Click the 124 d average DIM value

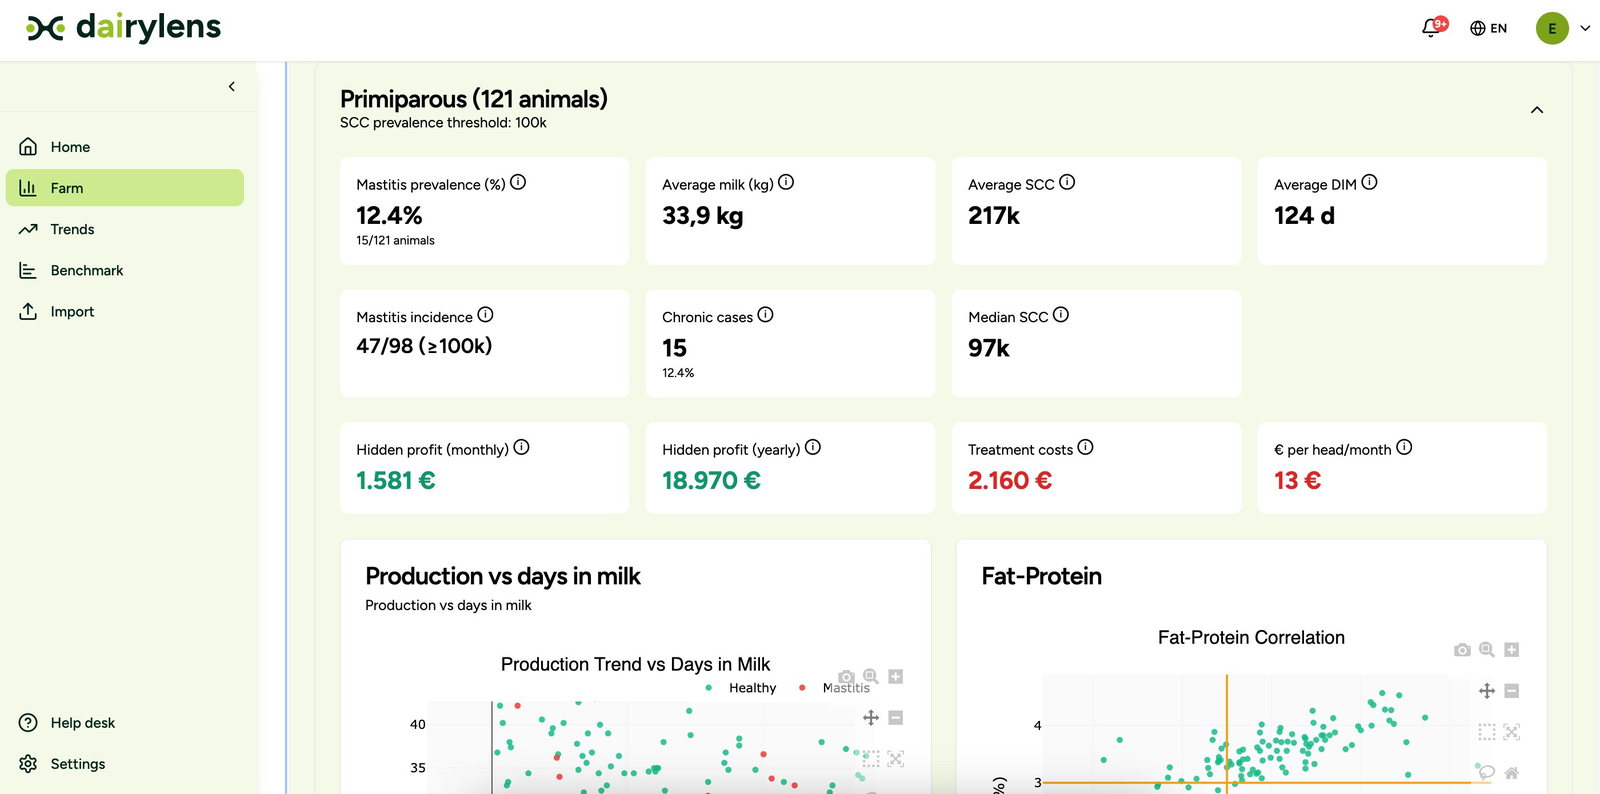point(1304,216)
